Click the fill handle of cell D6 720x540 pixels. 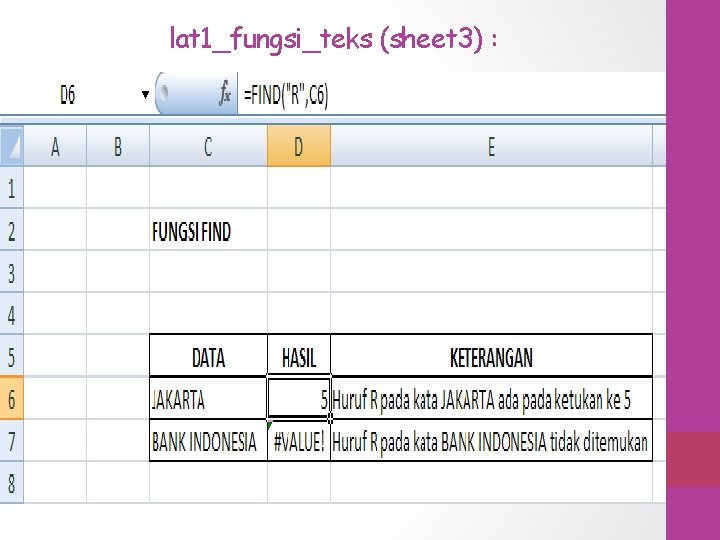pos(330,418)
